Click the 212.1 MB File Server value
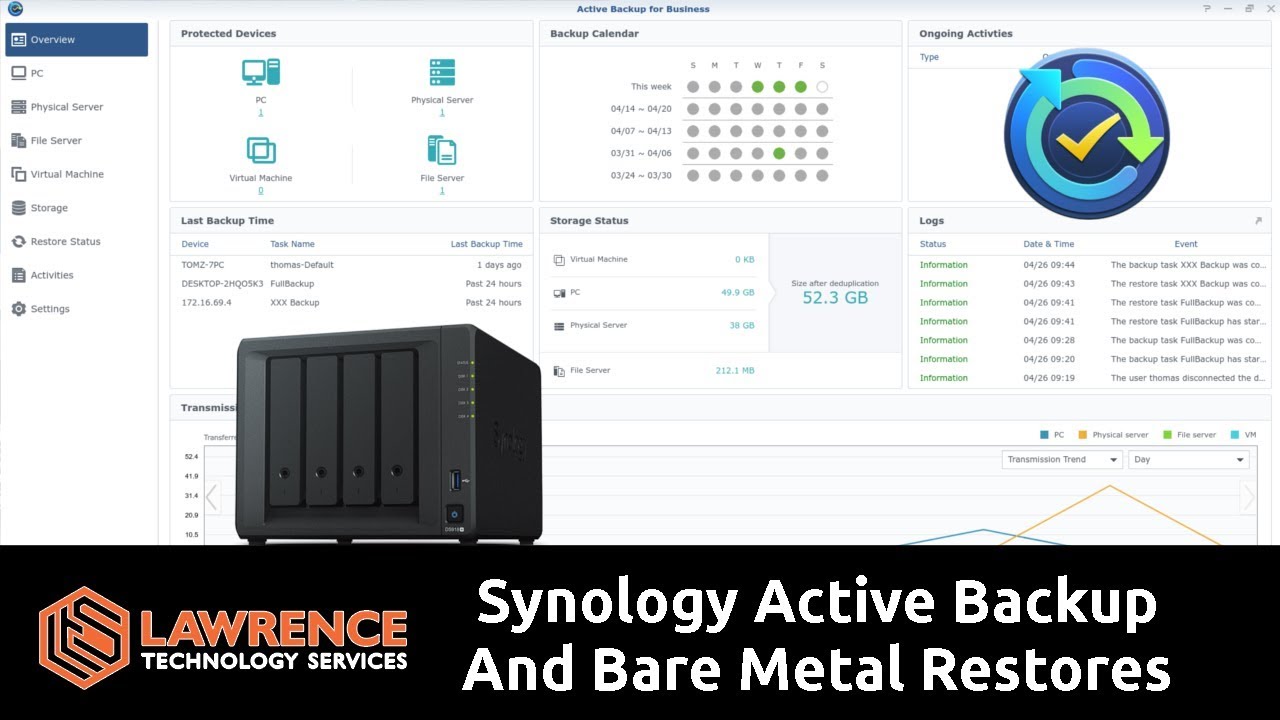This screenshot has width=1280, height=720. click(x=735, y=371)
